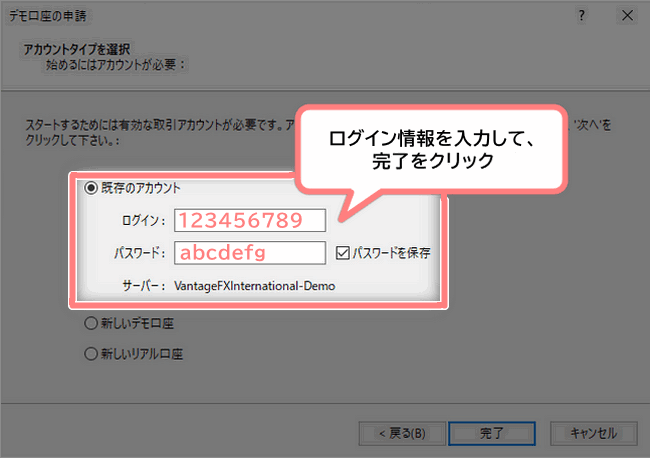
Task: Click the アカウントタイプを選択 heading
Action: coord(77,49)
